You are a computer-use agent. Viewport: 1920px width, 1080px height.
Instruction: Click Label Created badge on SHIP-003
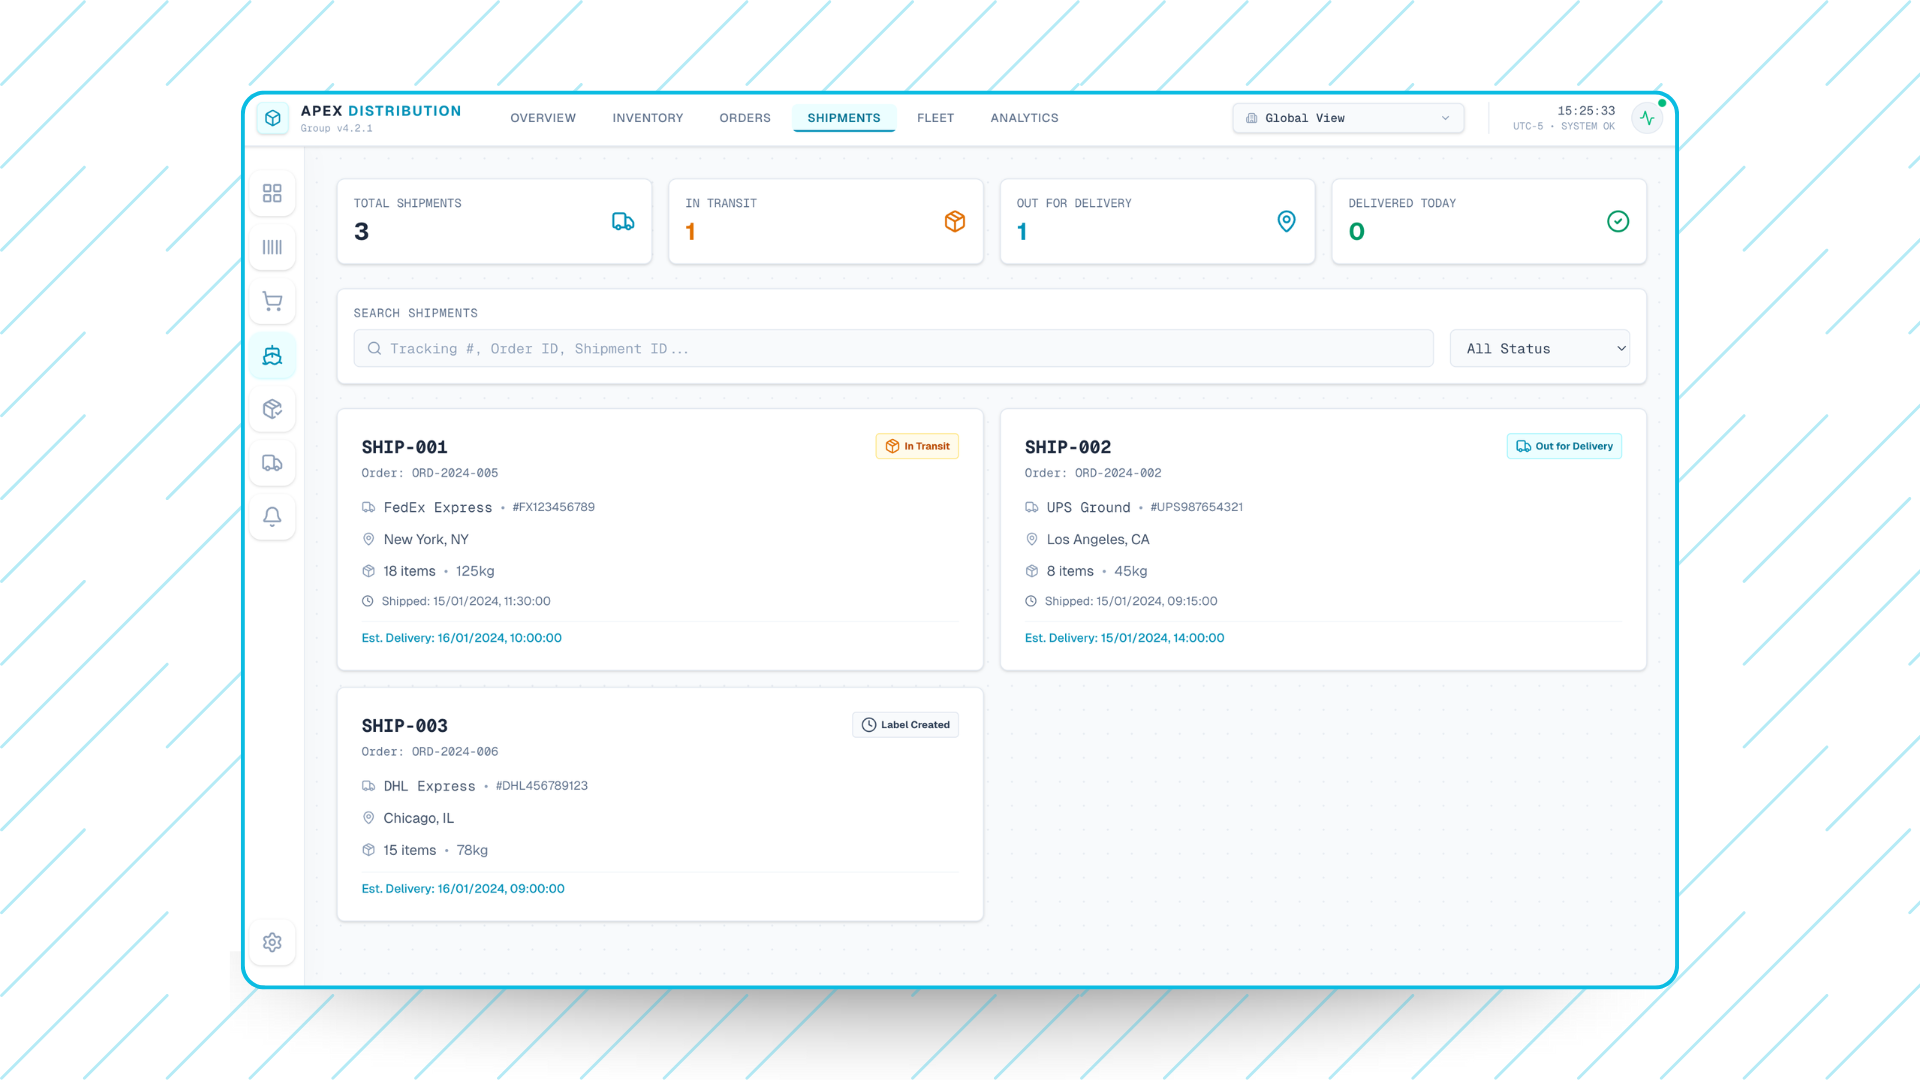(x=905, y=725)
